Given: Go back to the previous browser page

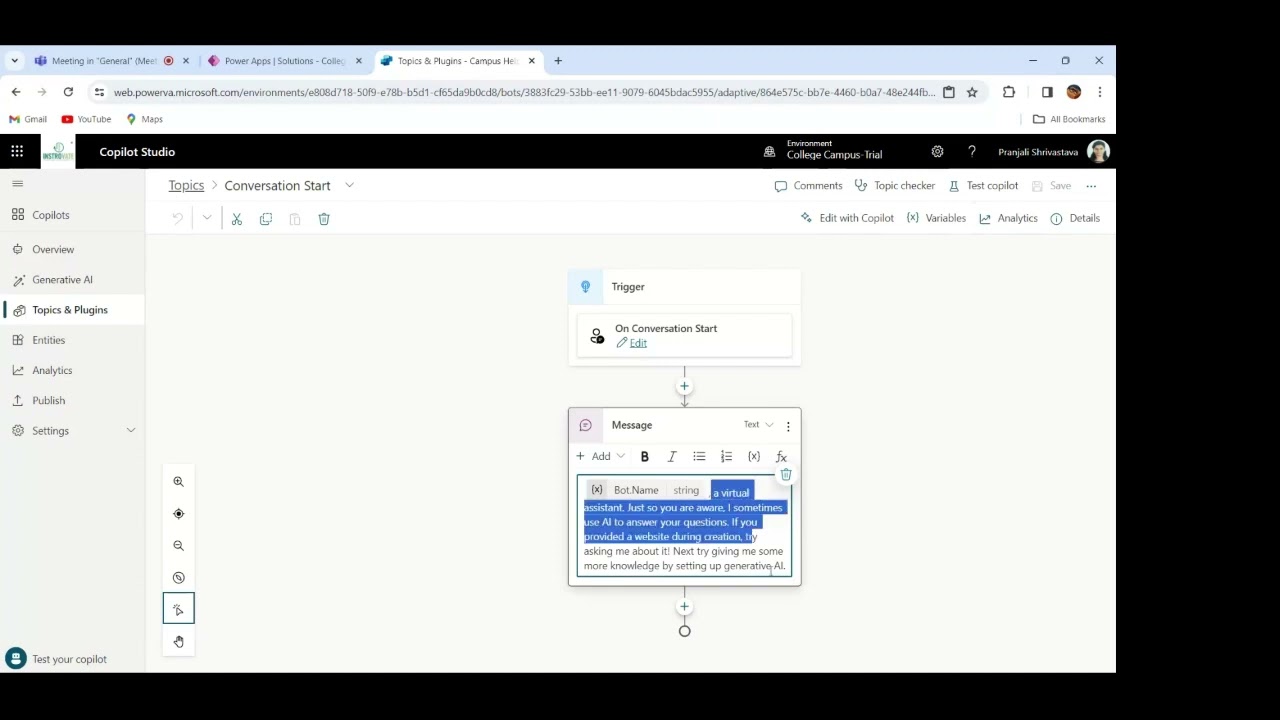Looking at the screenshot, I should coord(16,92).
